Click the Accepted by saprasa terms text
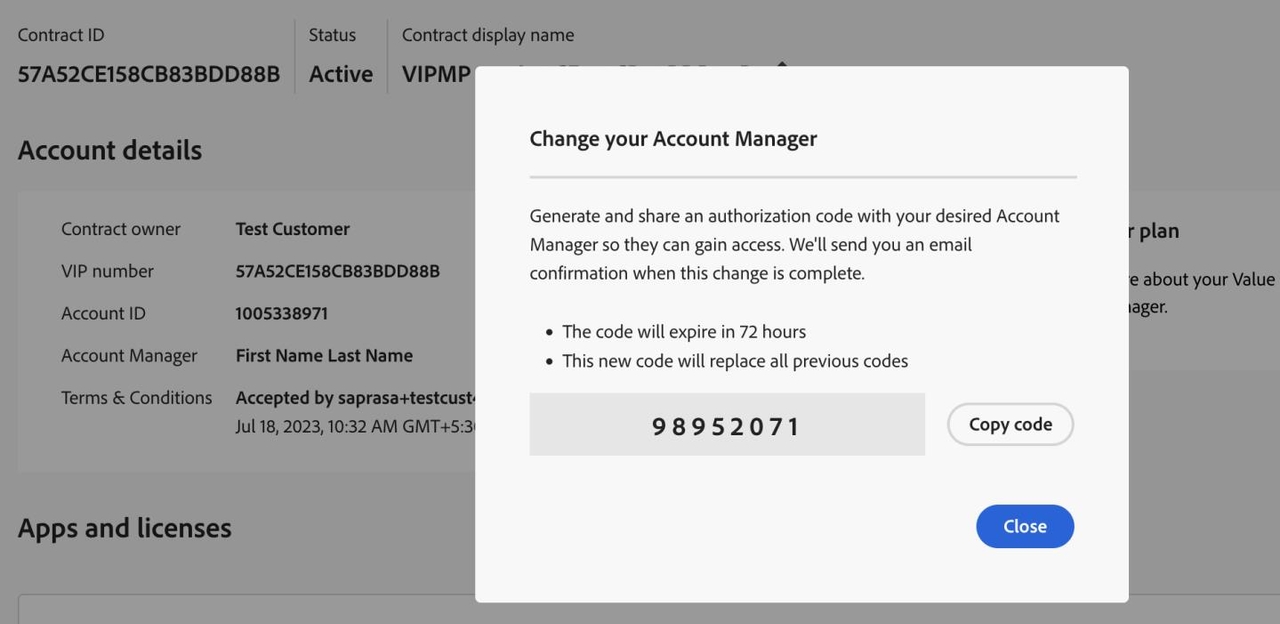This screenshot has height=624, width=1280. pos(354,397)
